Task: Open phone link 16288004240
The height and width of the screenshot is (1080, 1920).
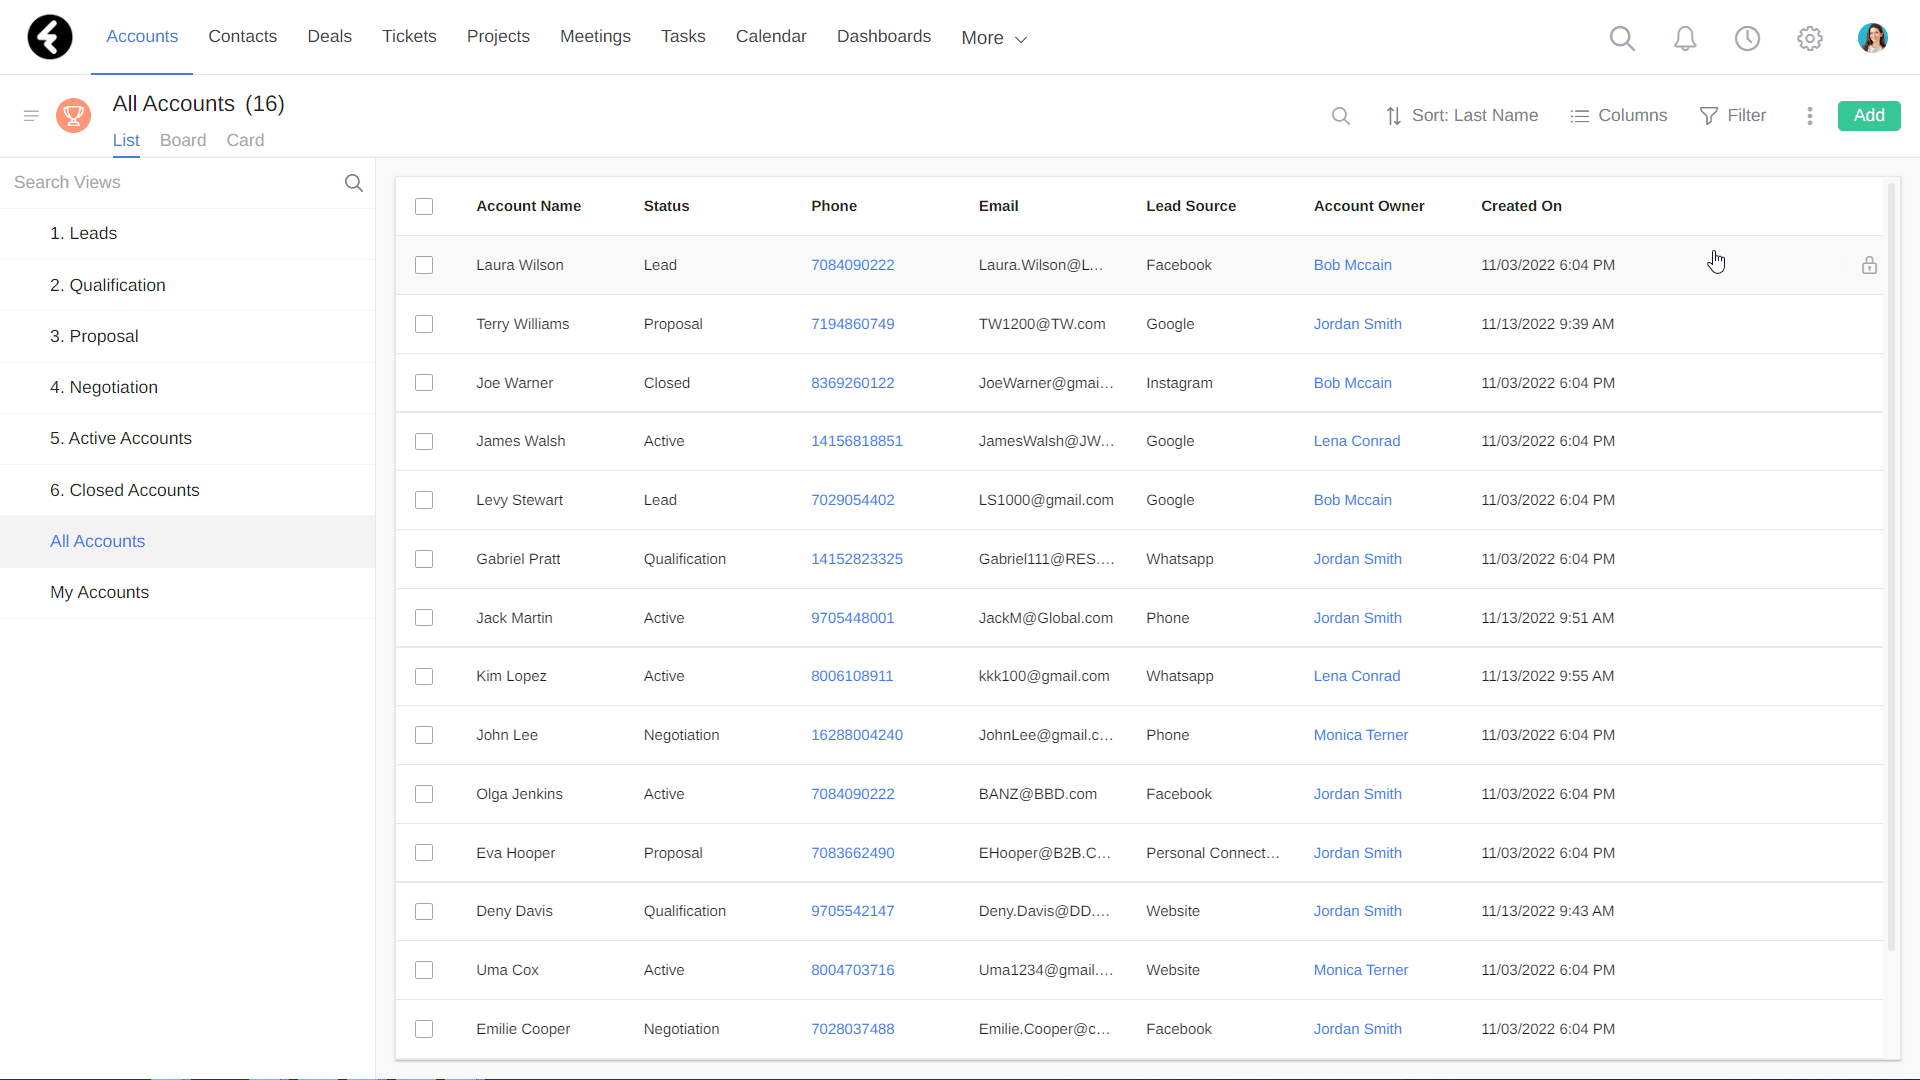Action: [856, 735]
